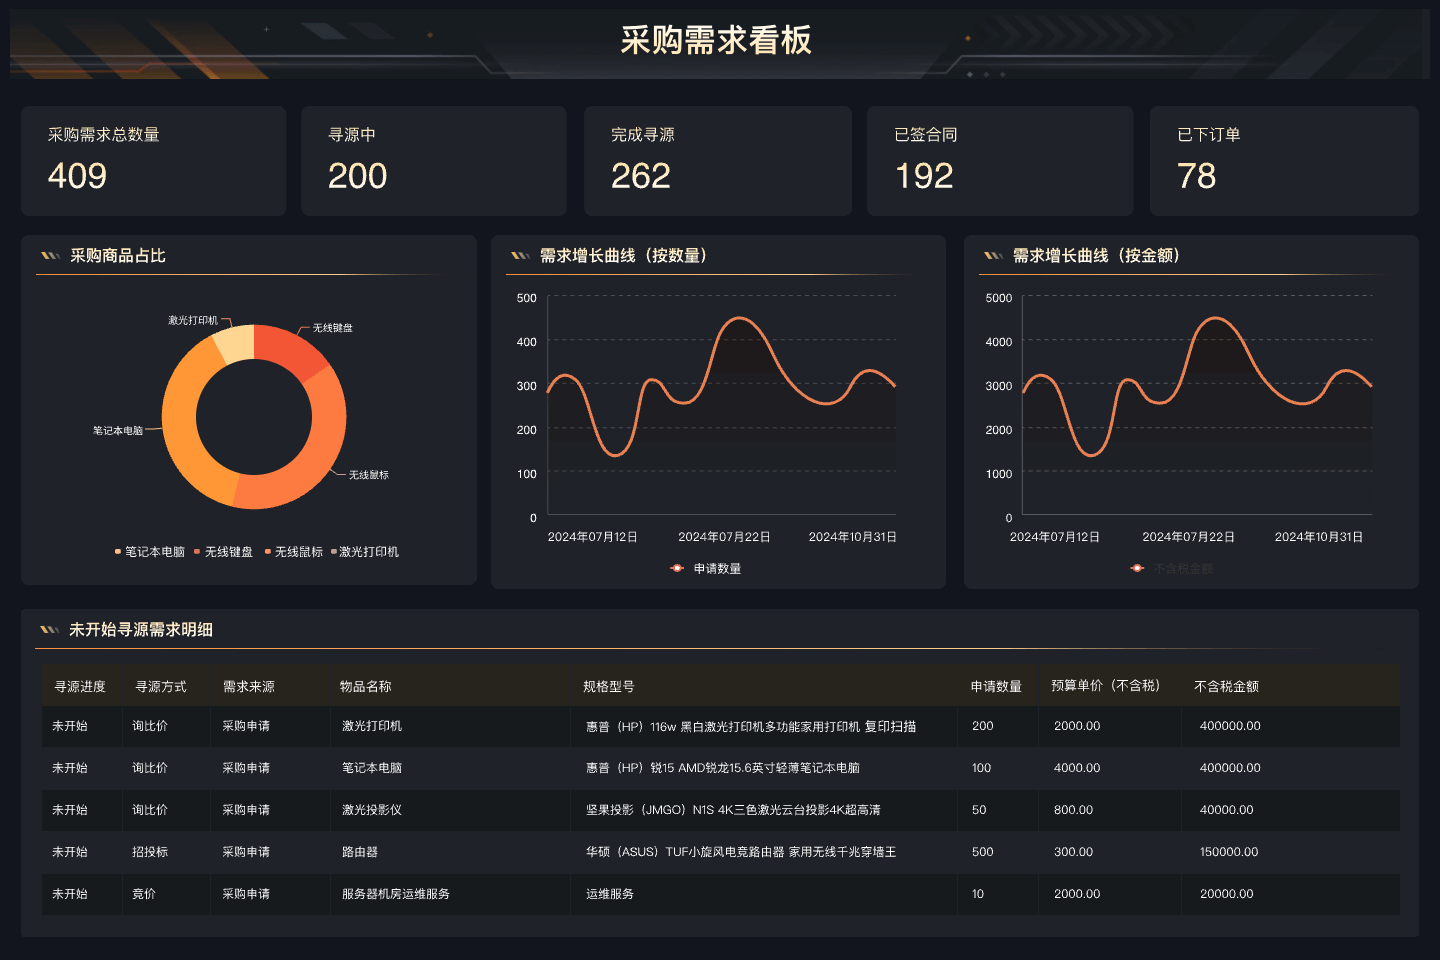Image resolution: width=1440 pixels, height=960 pixels.
Task: Open the 已签合同 summary card
Action: (x=999, y=161)
